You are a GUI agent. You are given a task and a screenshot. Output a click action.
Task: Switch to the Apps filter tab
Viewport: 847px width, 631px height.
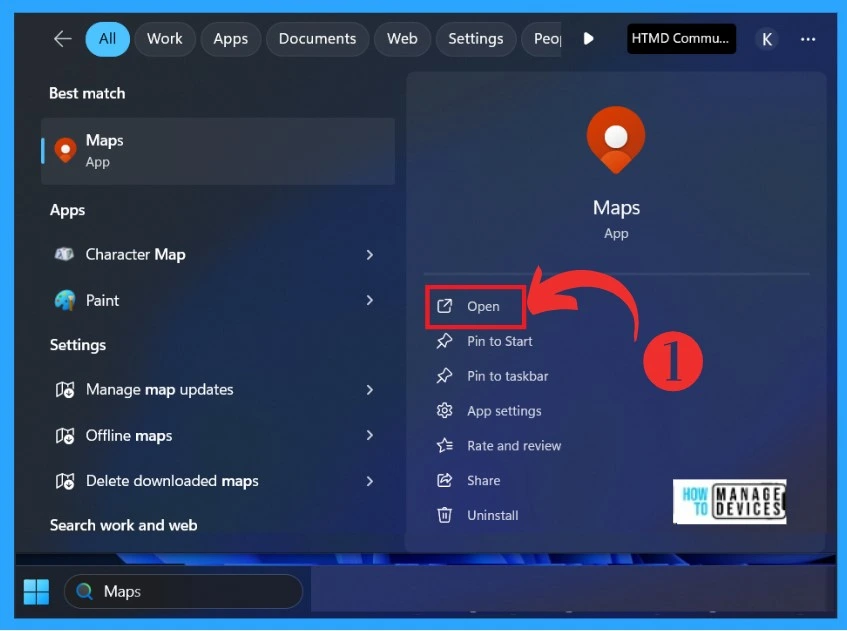(231, 39)
